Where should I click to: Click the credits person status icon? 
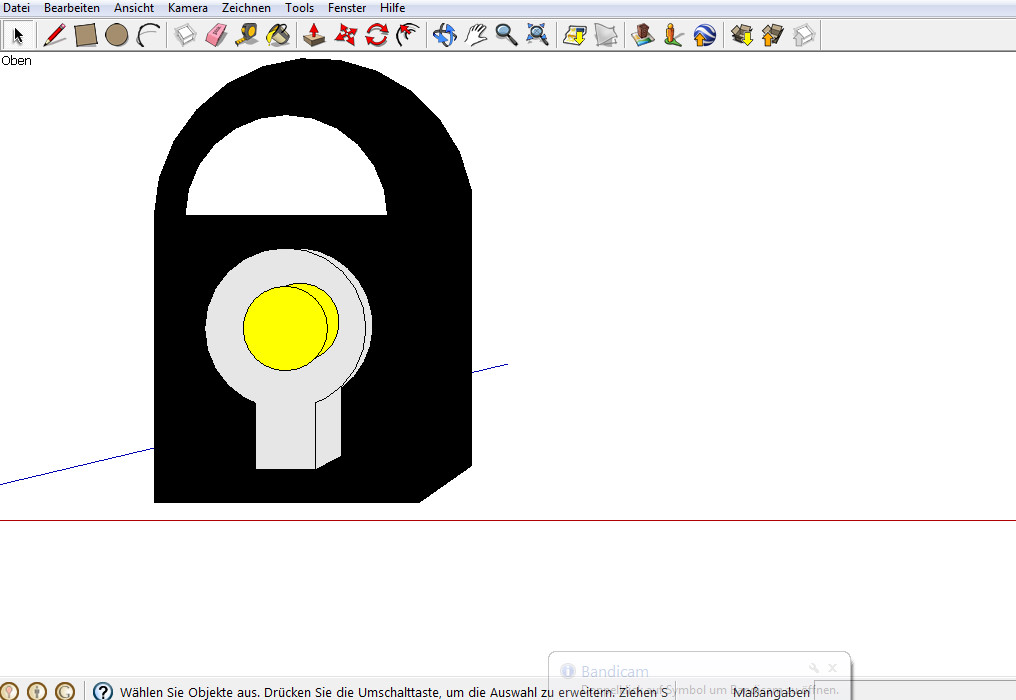pyautogui.click(x=37, y=691)
